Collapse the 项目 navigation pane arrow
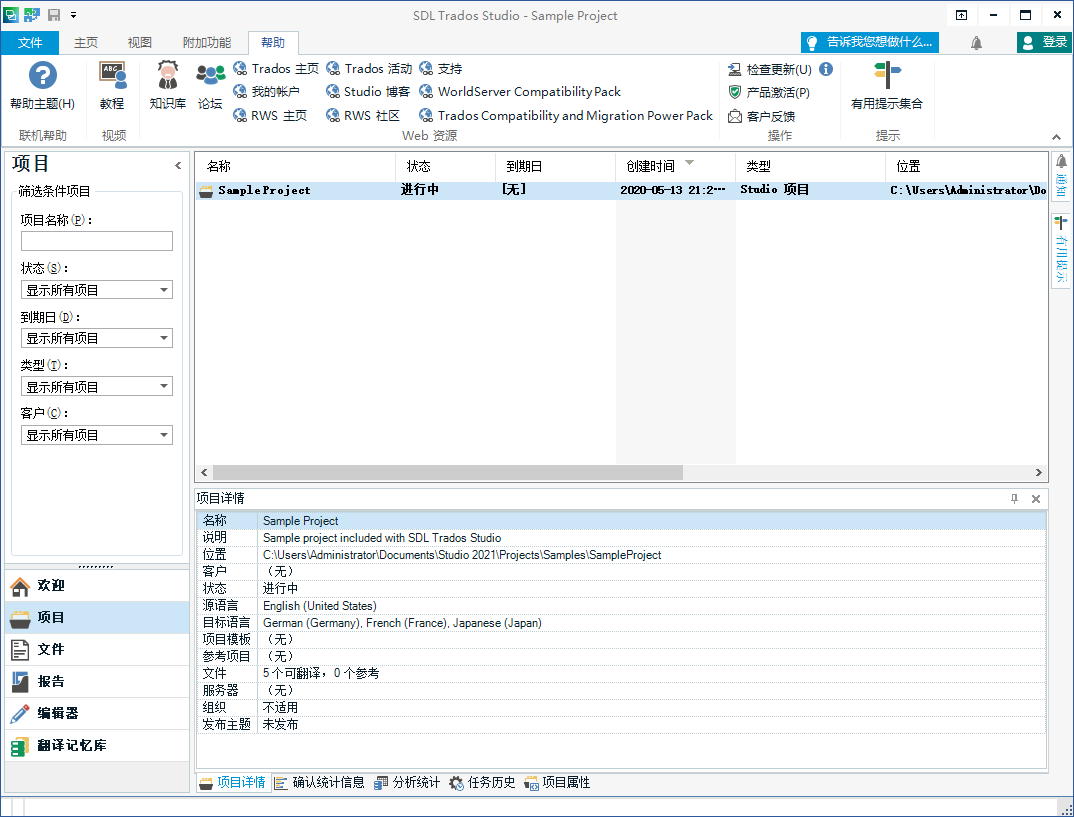 [x=178, y=165]
